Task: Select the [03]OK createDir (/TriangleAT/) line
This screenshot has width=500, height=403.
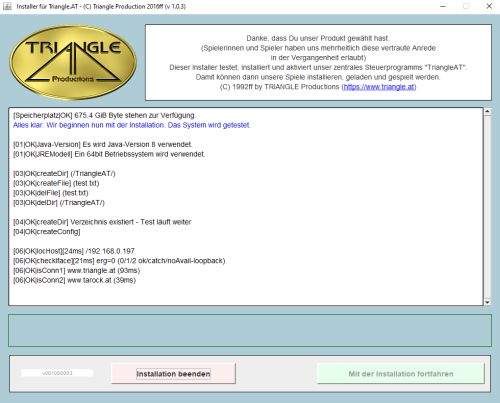Action: coord(64,173)
